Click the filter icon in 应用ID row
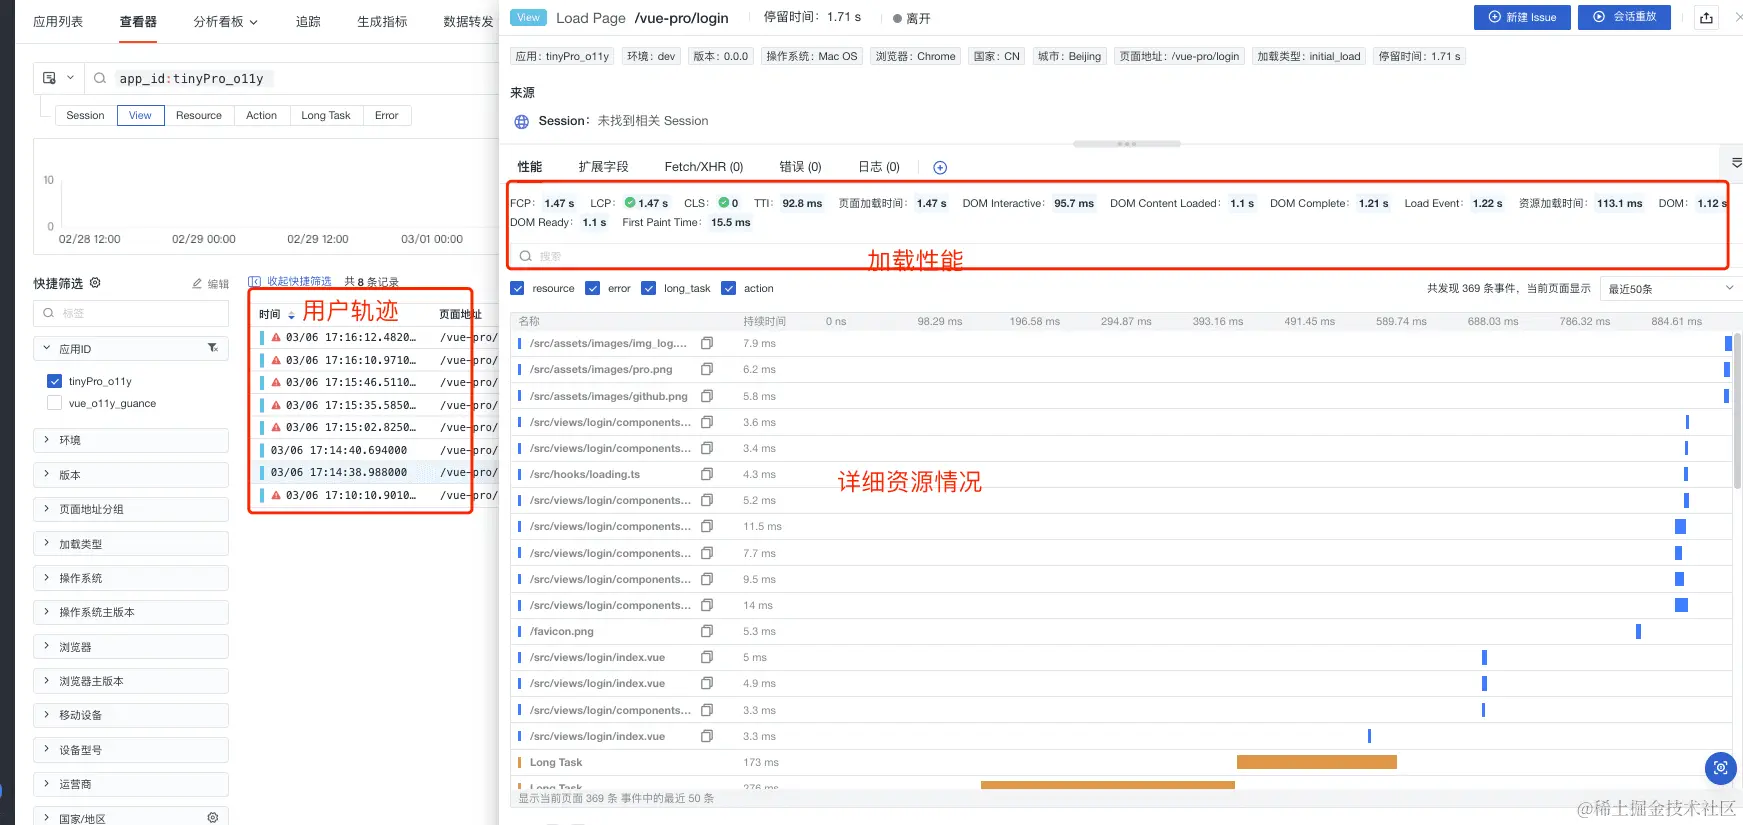 tap(212, 348)
